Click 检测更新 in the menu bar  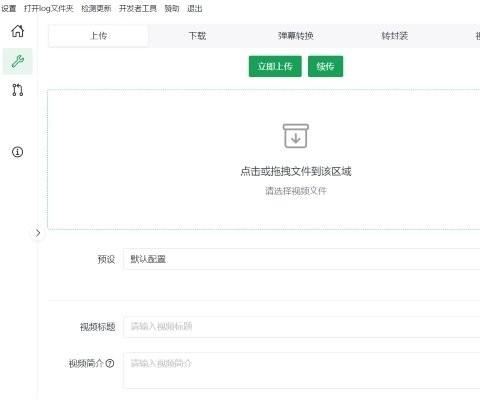point(96,8)
